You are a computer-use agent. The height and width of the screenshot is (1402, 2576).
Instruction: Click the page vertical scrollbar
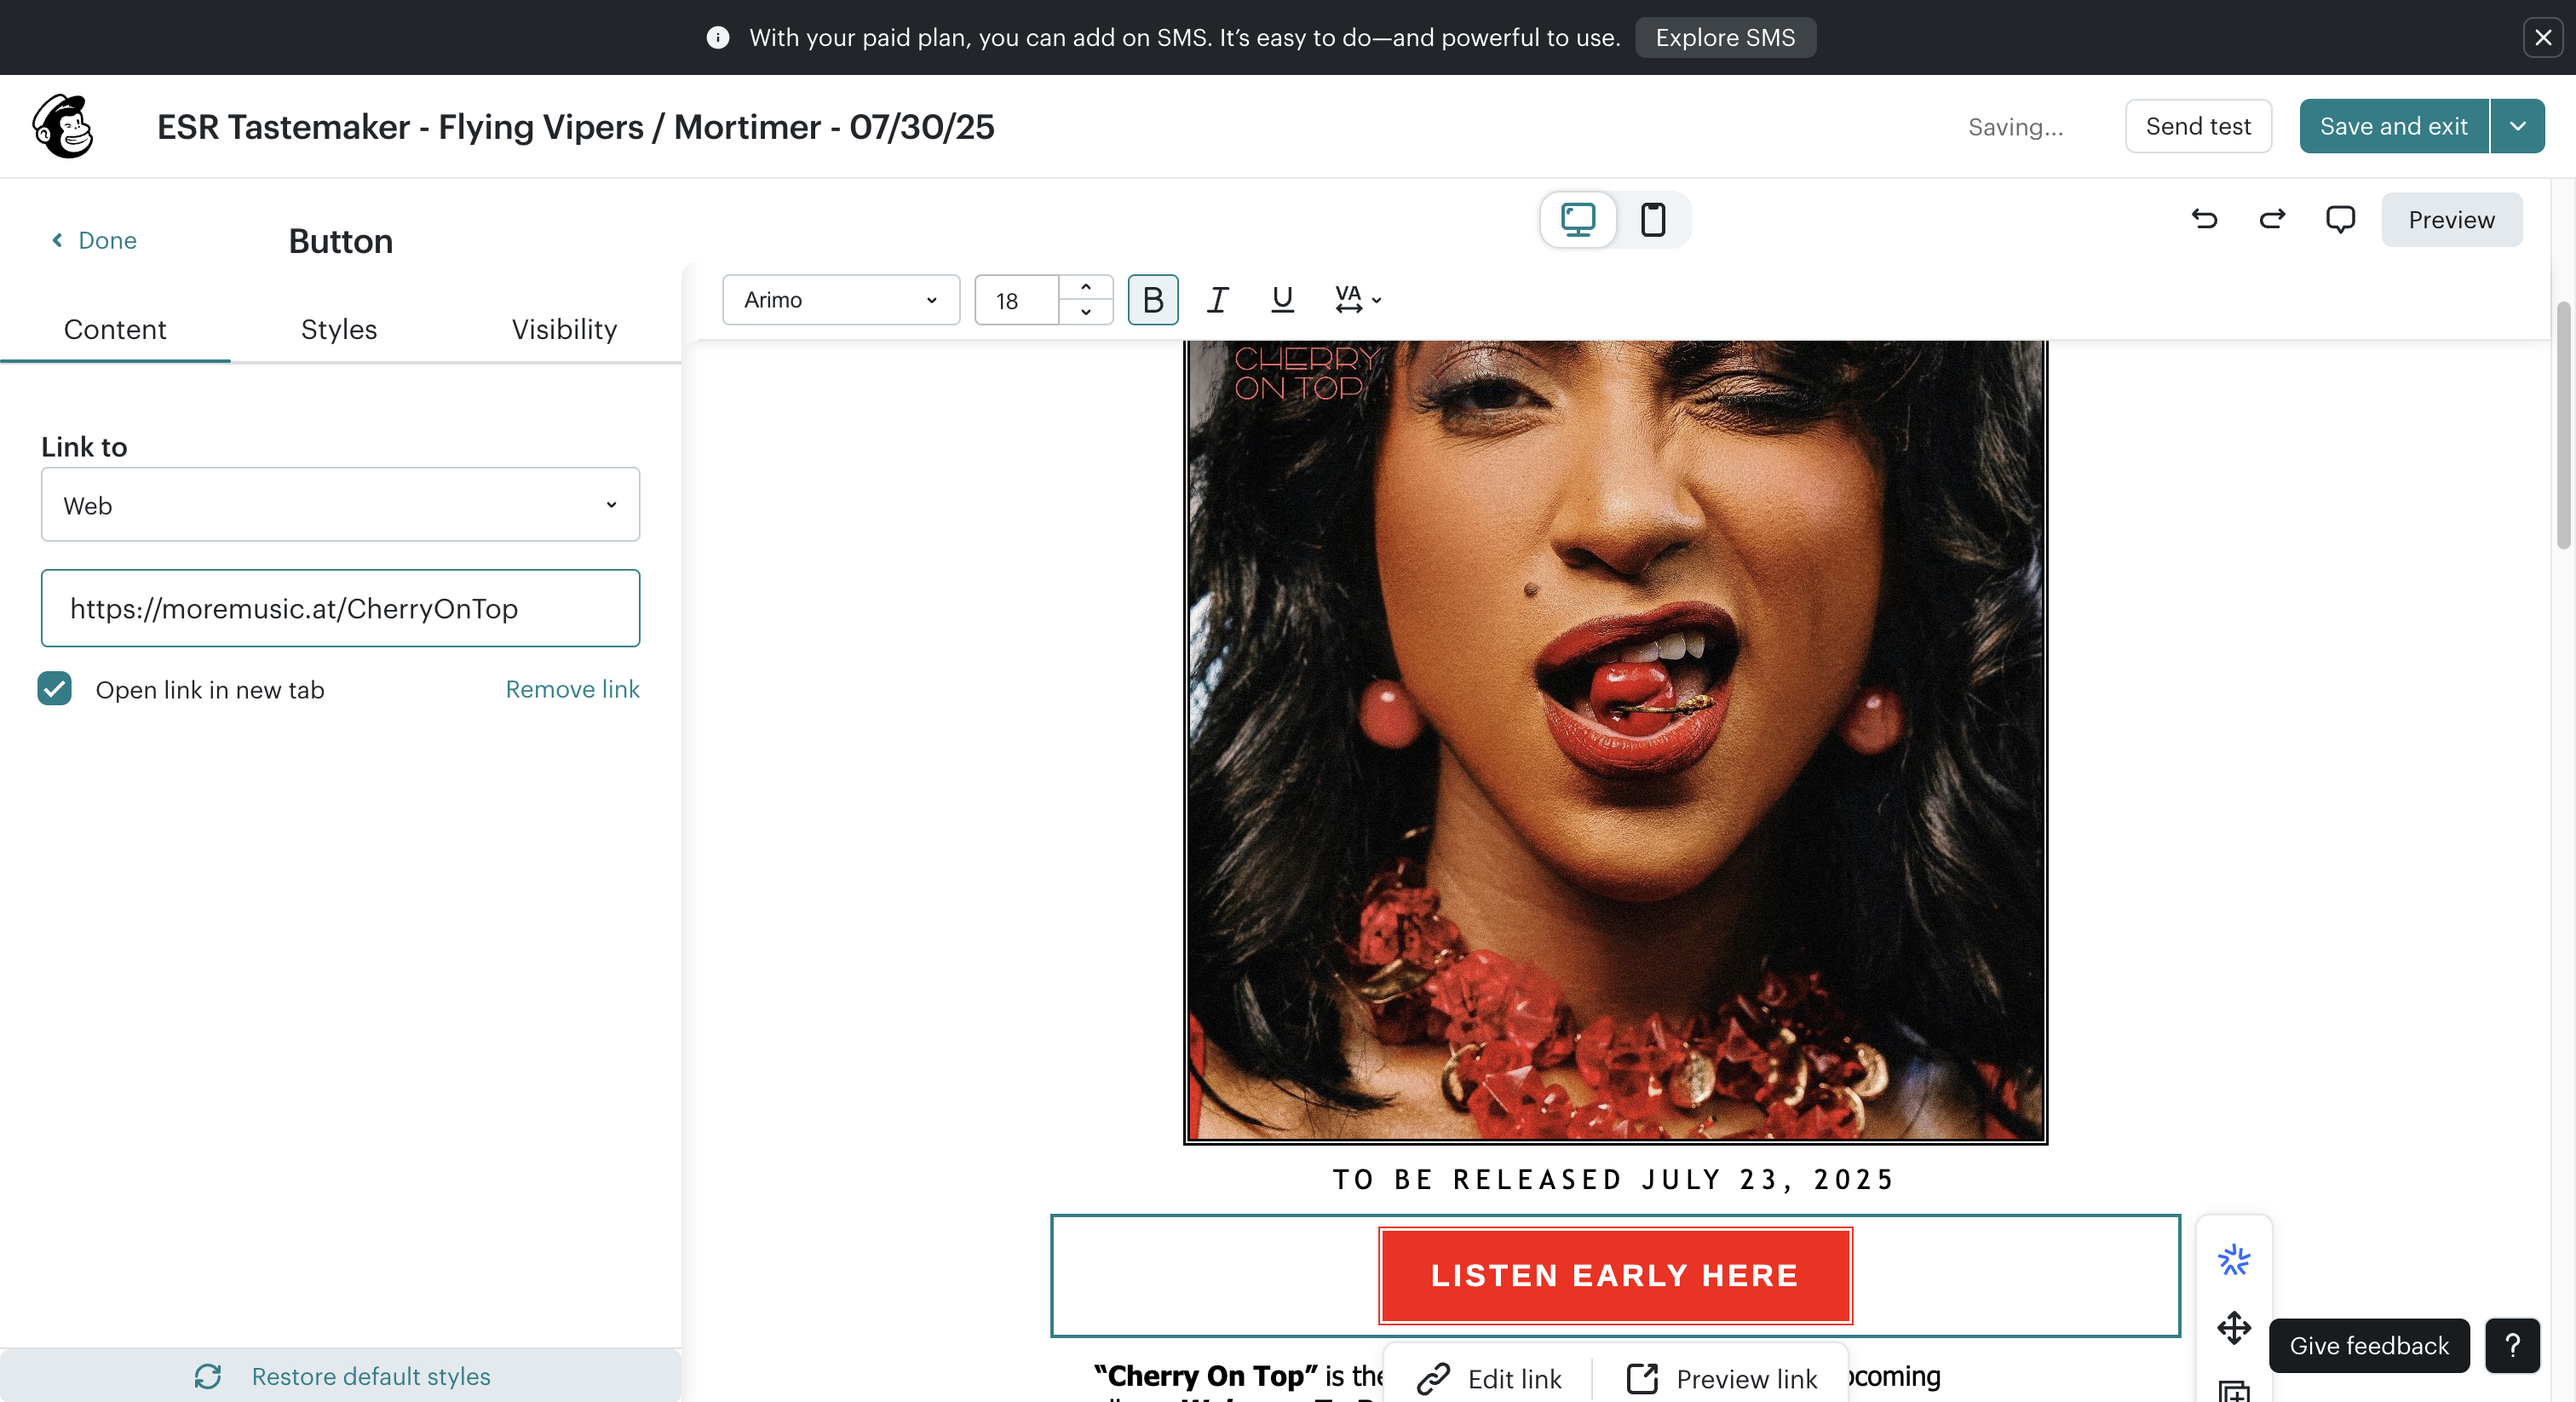pos(2563,425)
